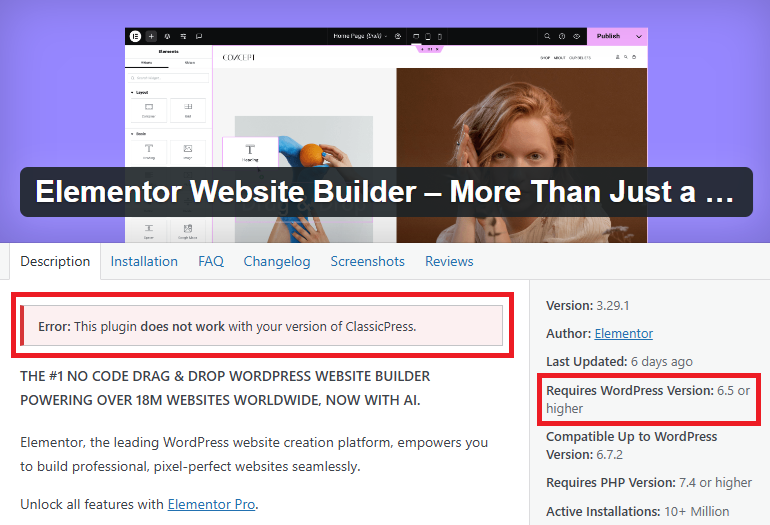Click the Elementor logo icon in banner toolbar

135,36
